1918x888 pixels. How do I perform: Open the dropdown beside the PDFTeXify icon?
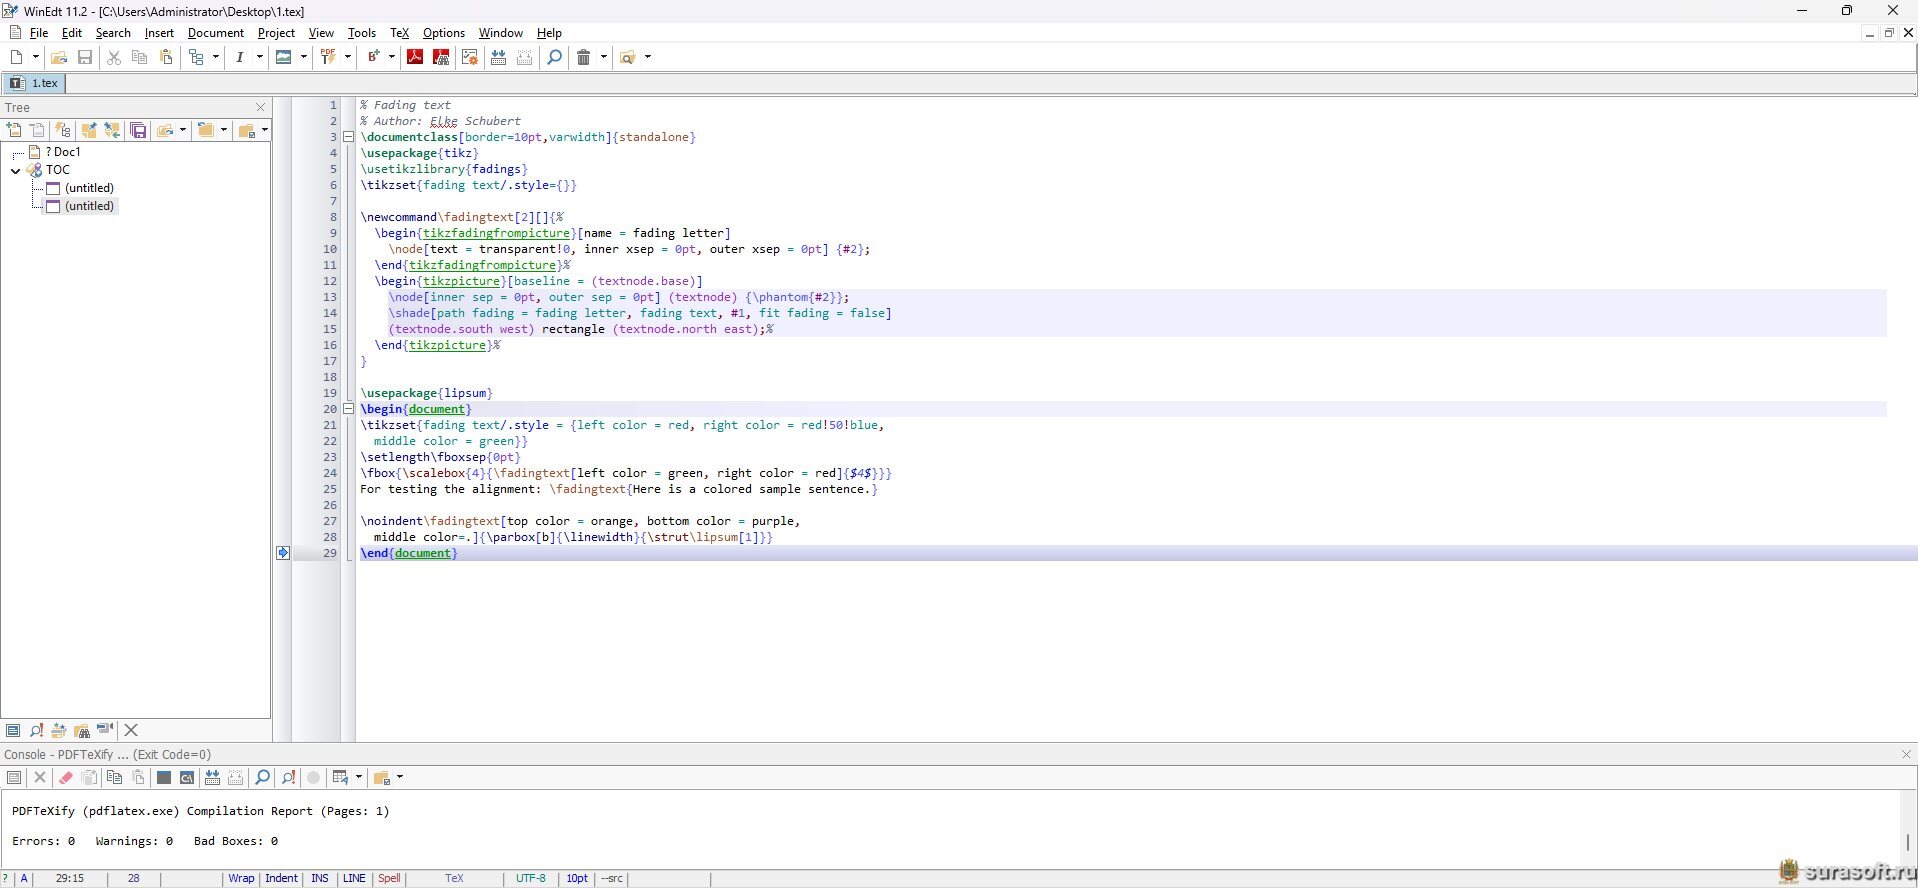(x=348, y=57)
